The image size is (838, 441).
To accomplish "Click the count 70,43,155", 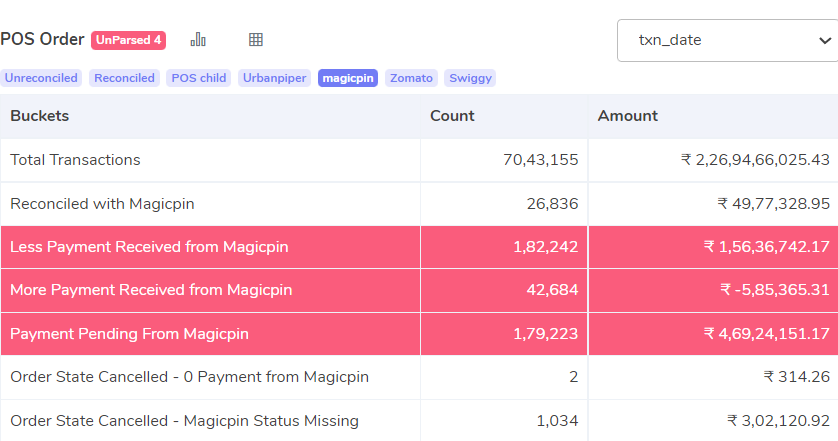I will tap(540, 160).
